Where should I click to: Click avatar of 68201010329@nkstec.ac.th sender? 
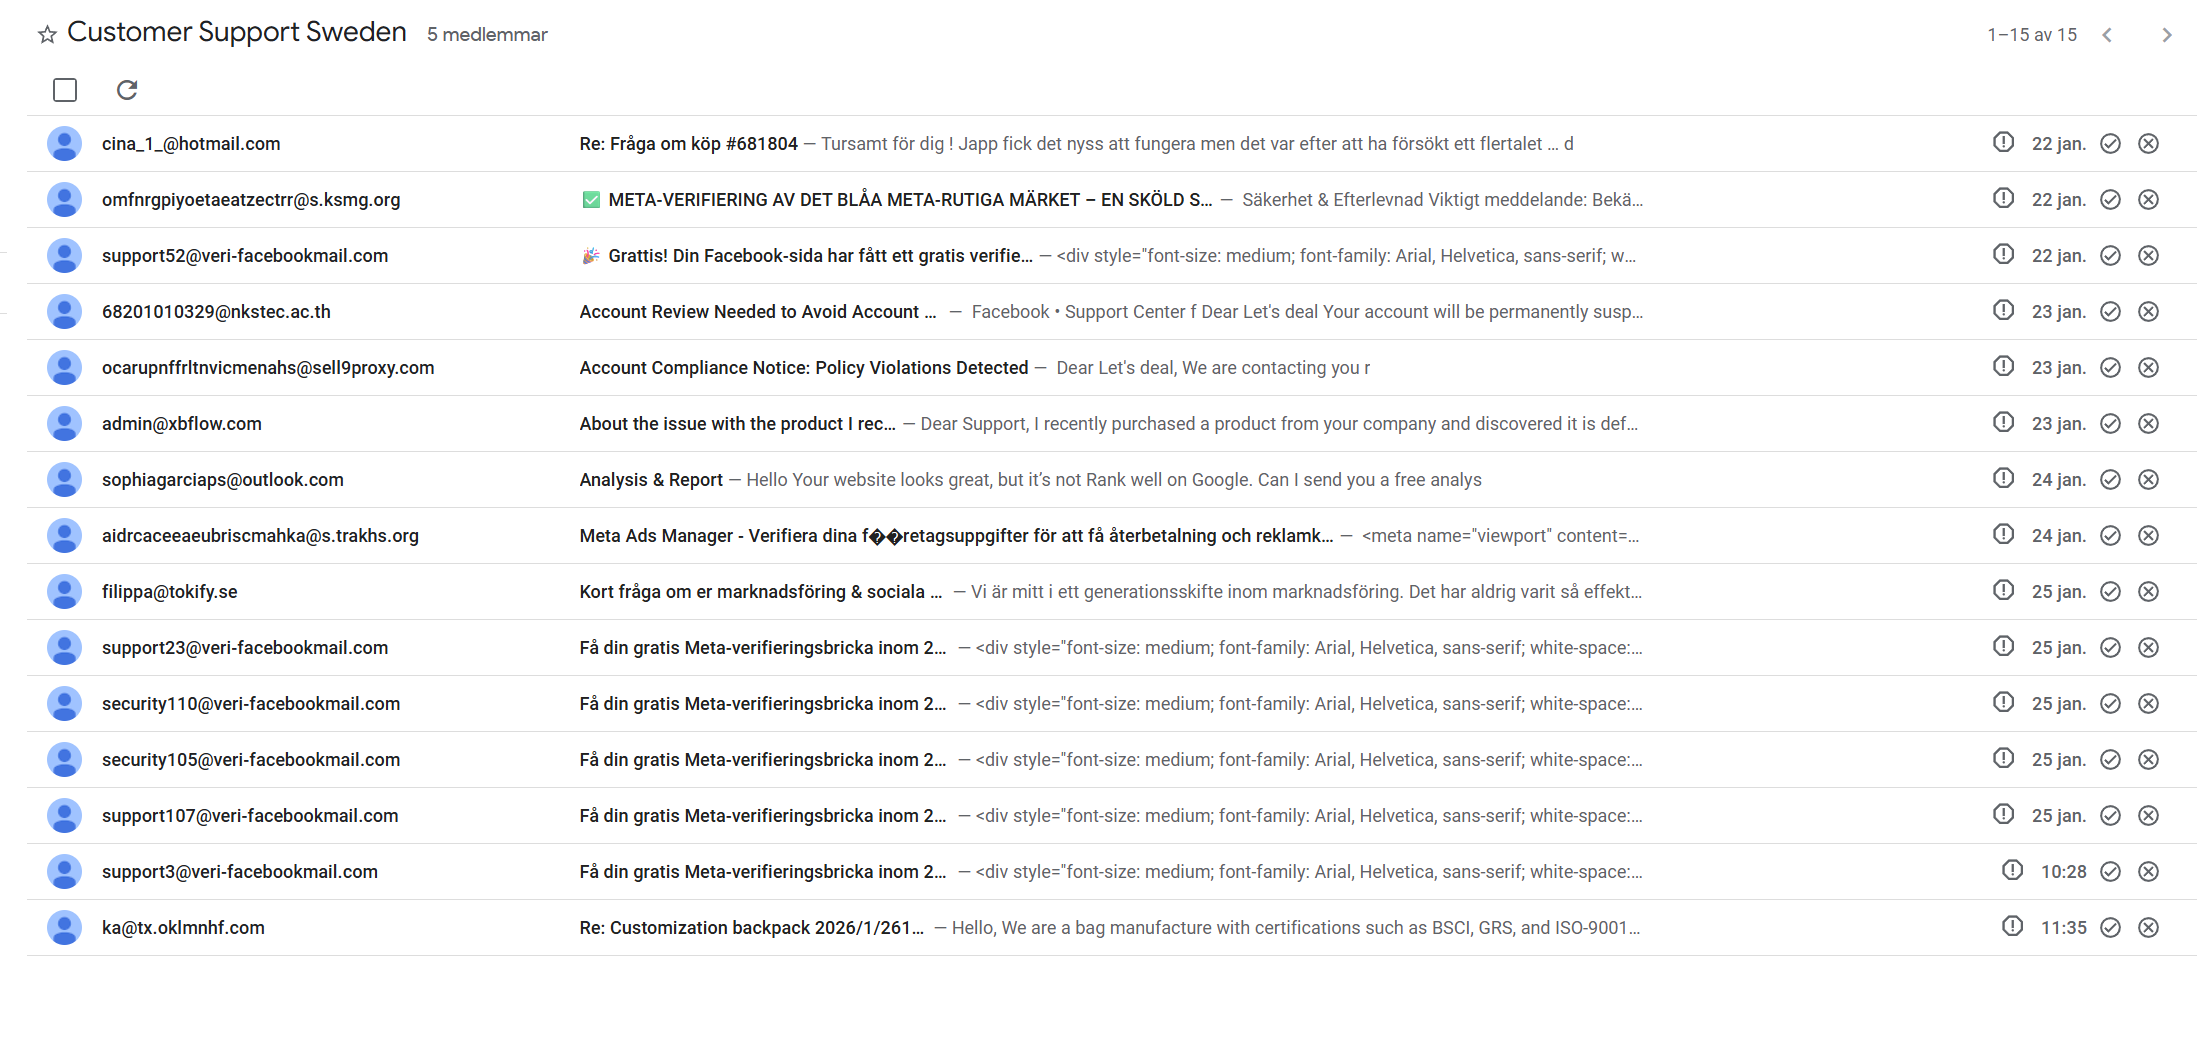click(x=65, y=312)
